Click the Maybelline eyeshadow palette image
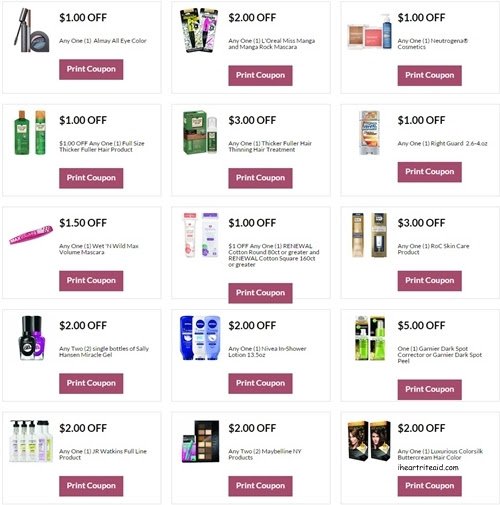 pos(201,442)
